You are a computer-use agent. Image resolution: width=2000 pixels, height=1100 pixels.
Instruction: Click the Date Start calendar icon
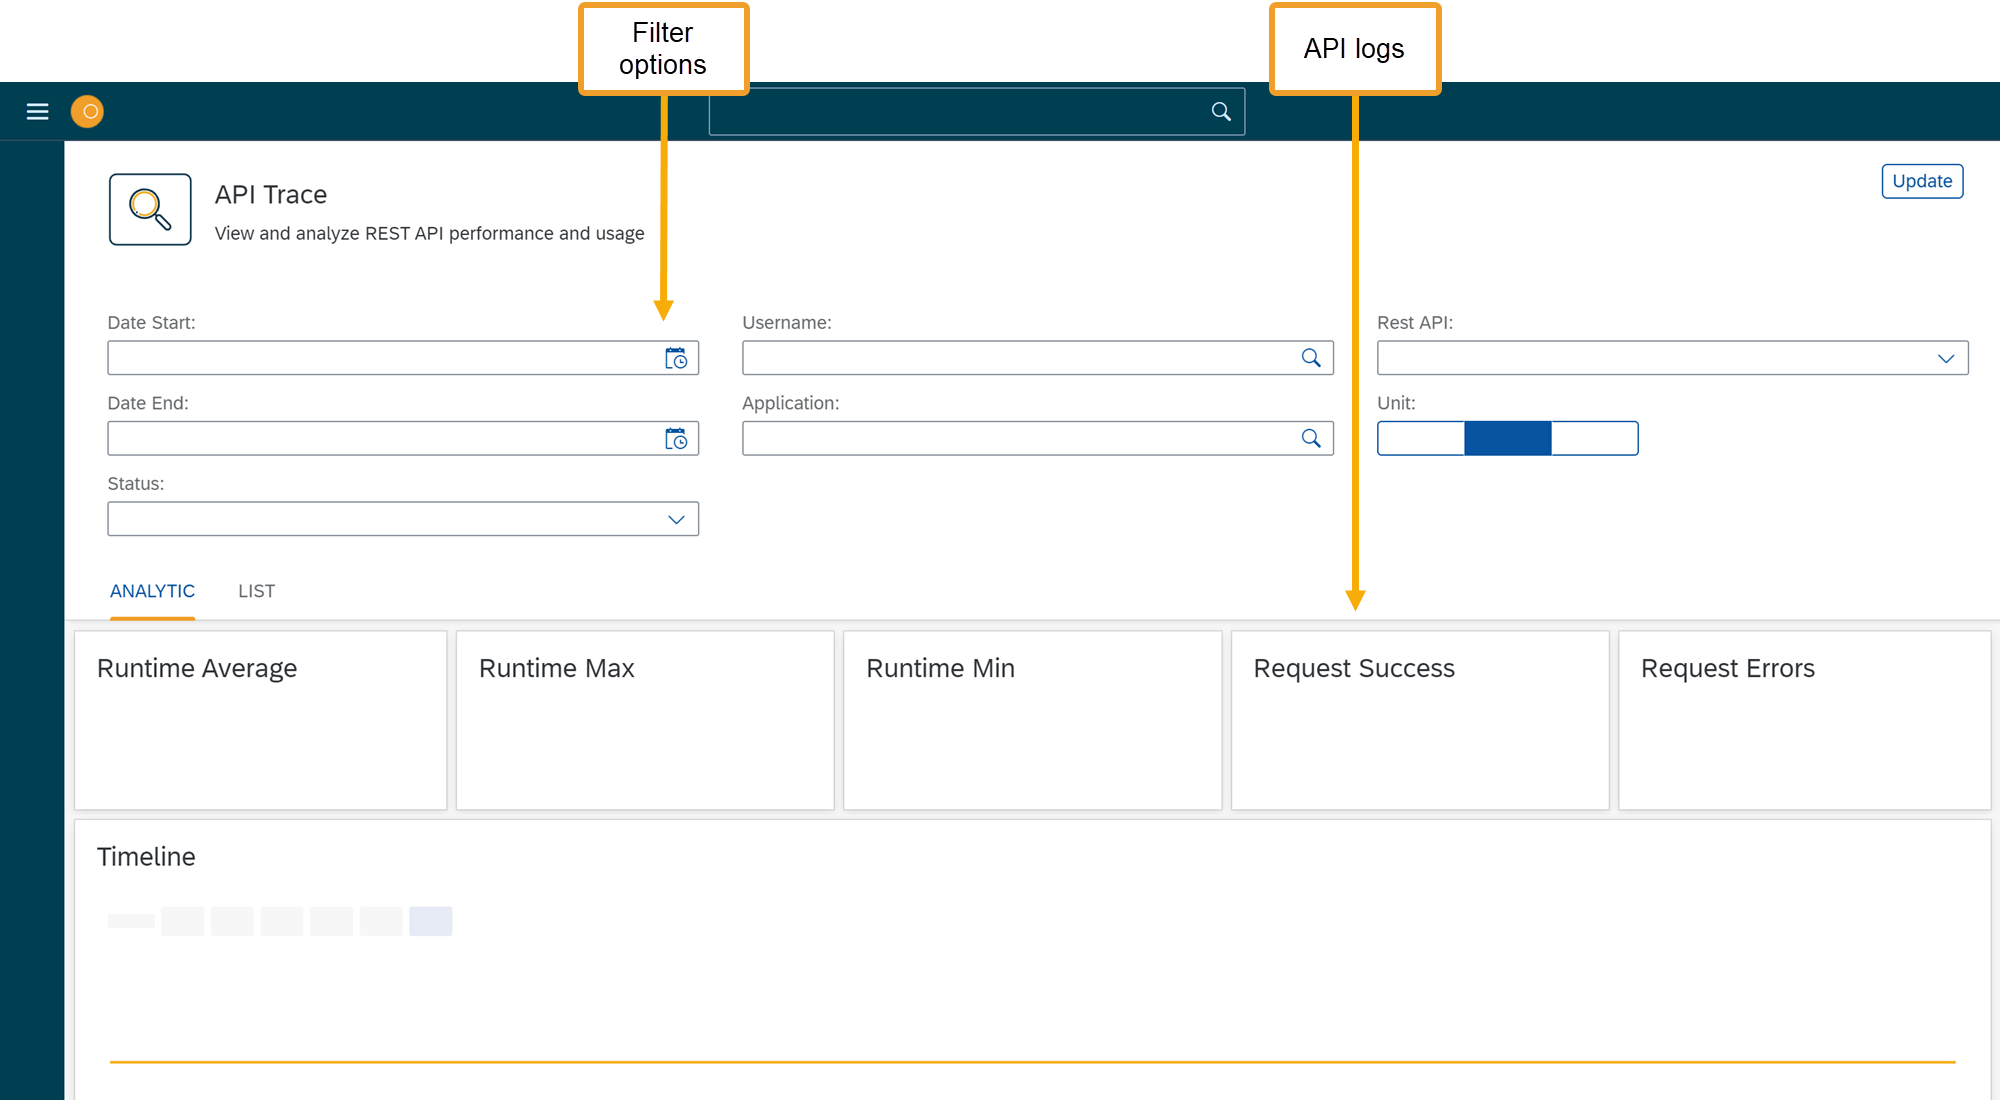(x=676, y=358)
